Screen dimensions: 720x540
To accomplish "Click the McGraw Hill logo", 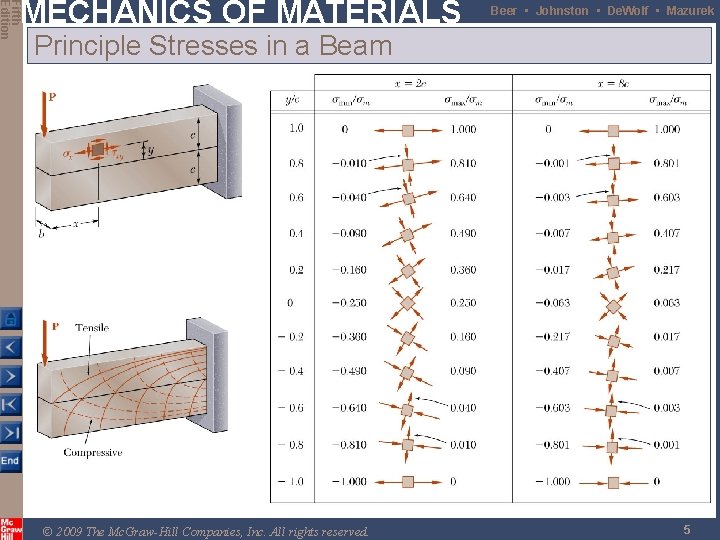I will [x=11, y=528].
